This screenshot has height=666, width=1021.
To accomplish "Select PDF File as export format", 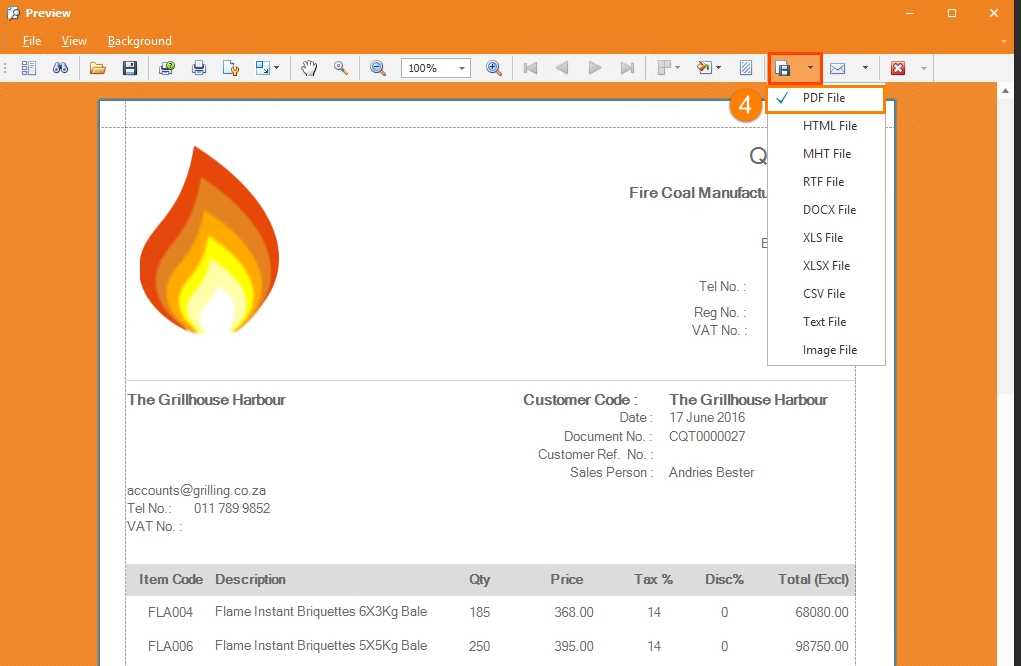I will click(x=825, y=99).
